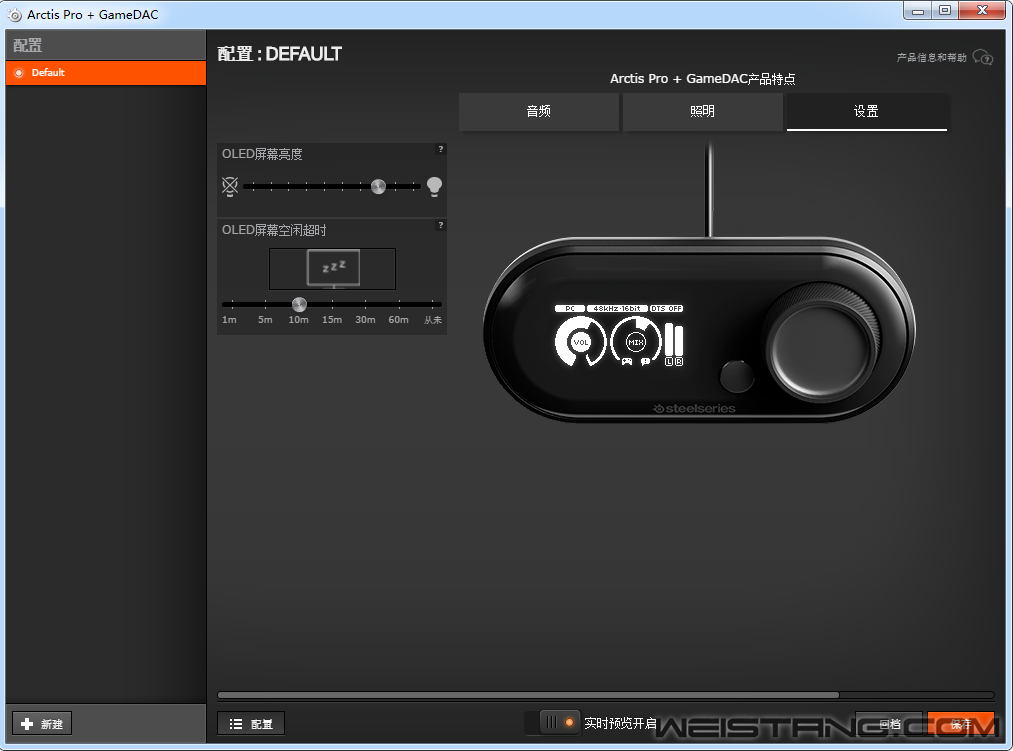
Task: Click SteelSeries logo in title bar
Action: [x=14, y=15]
